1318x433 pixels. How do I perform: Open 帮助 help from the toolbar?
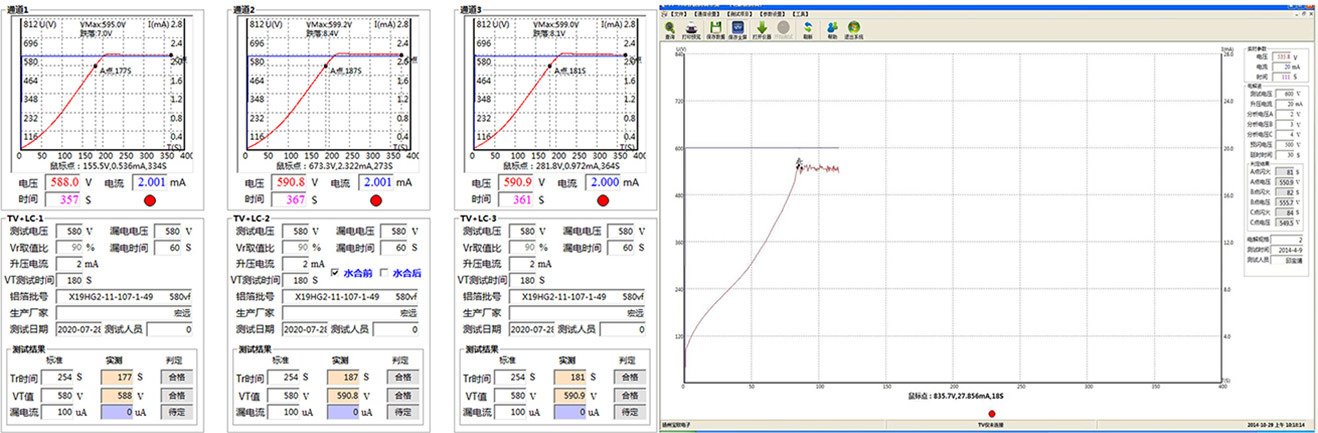832,29
